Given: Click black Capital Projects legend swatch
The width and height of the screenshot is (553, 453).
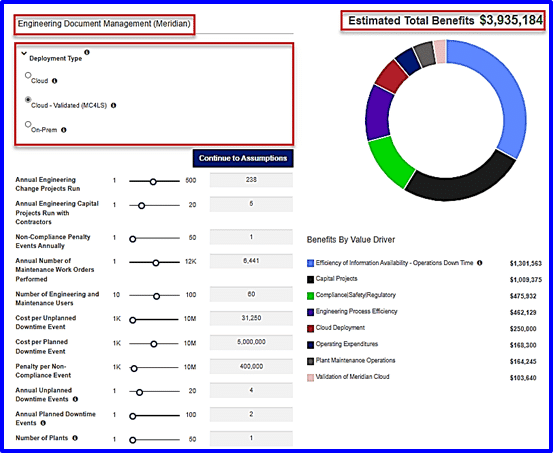Looking at the screenshot, I should (310, 279).
